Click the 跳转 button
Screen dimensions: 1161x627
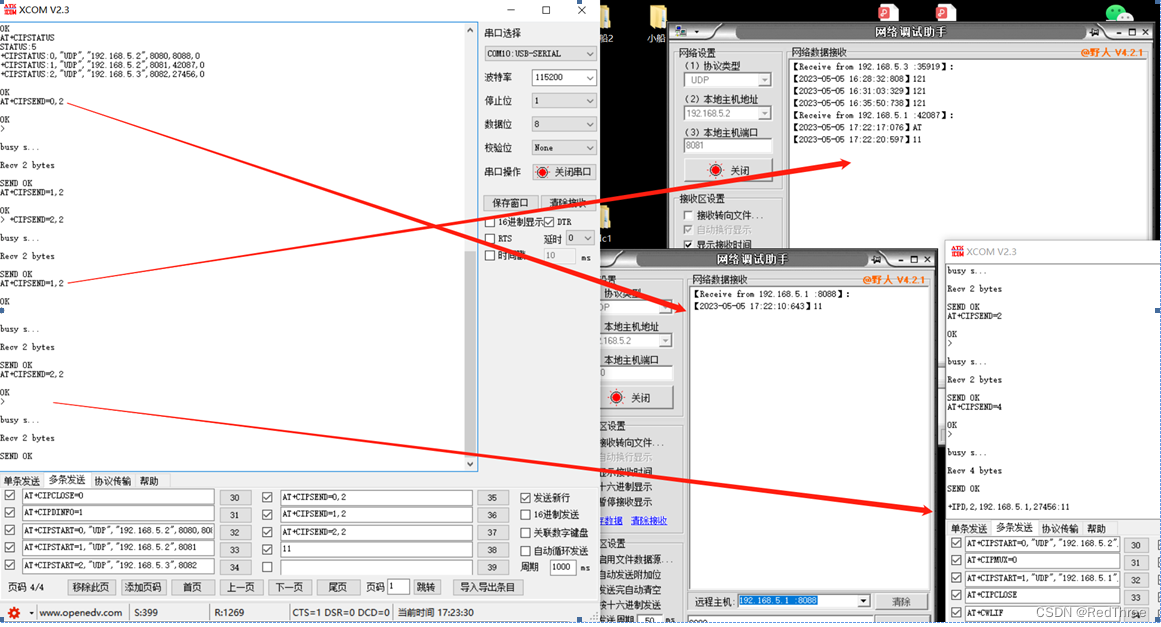coord(426,587)
